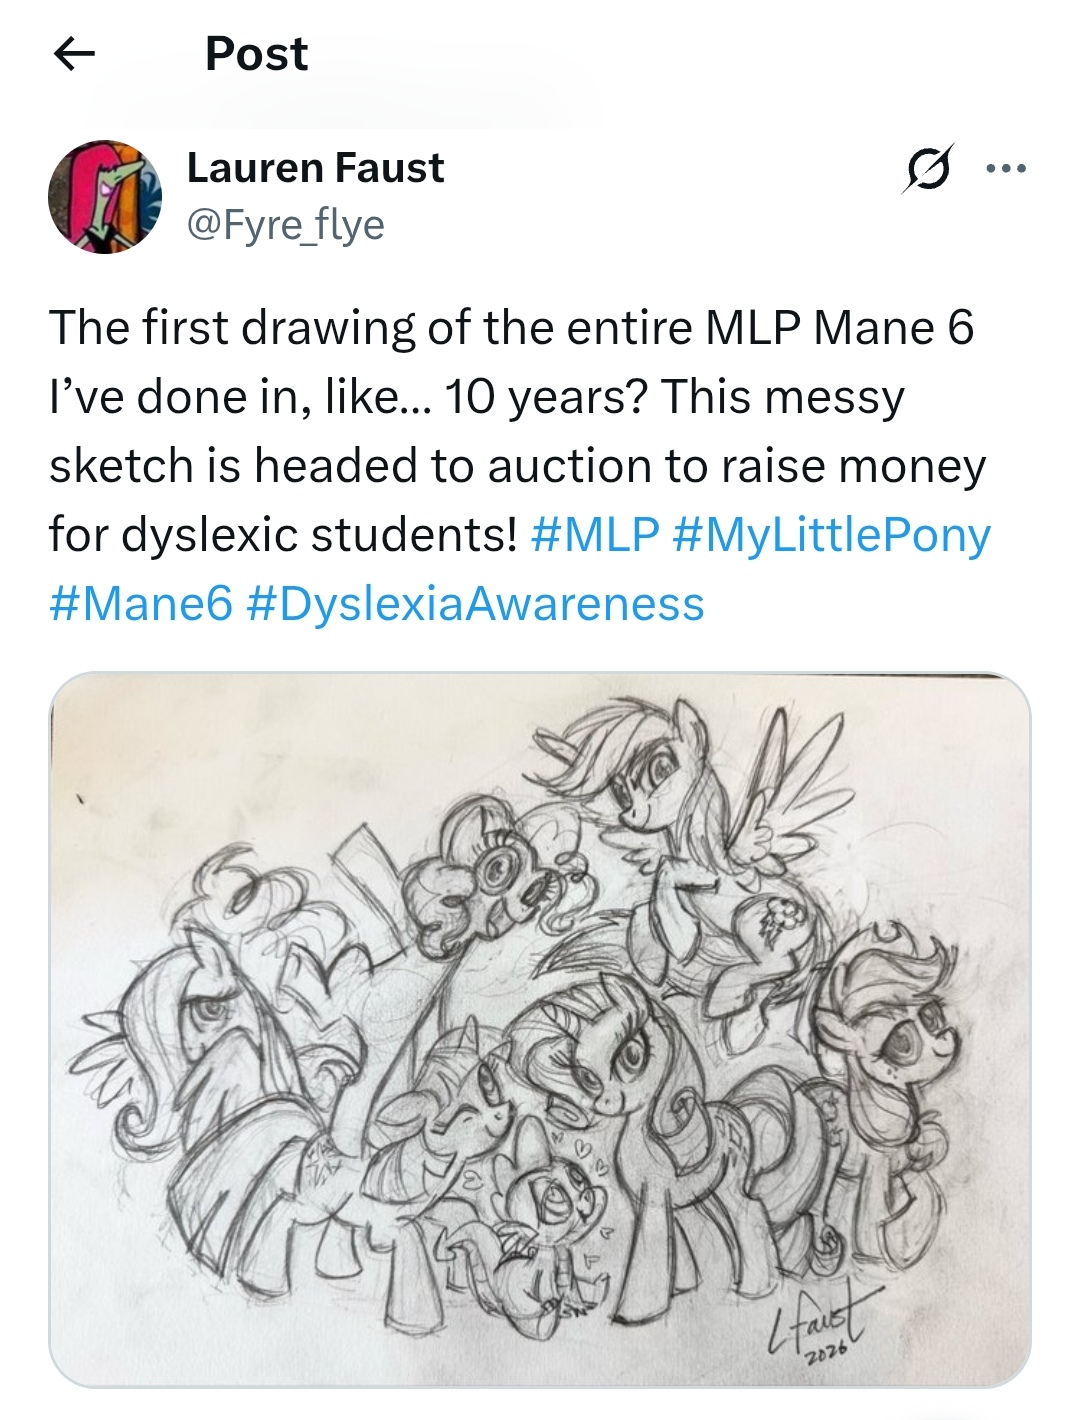Open the #MLP hashtag

596,535
